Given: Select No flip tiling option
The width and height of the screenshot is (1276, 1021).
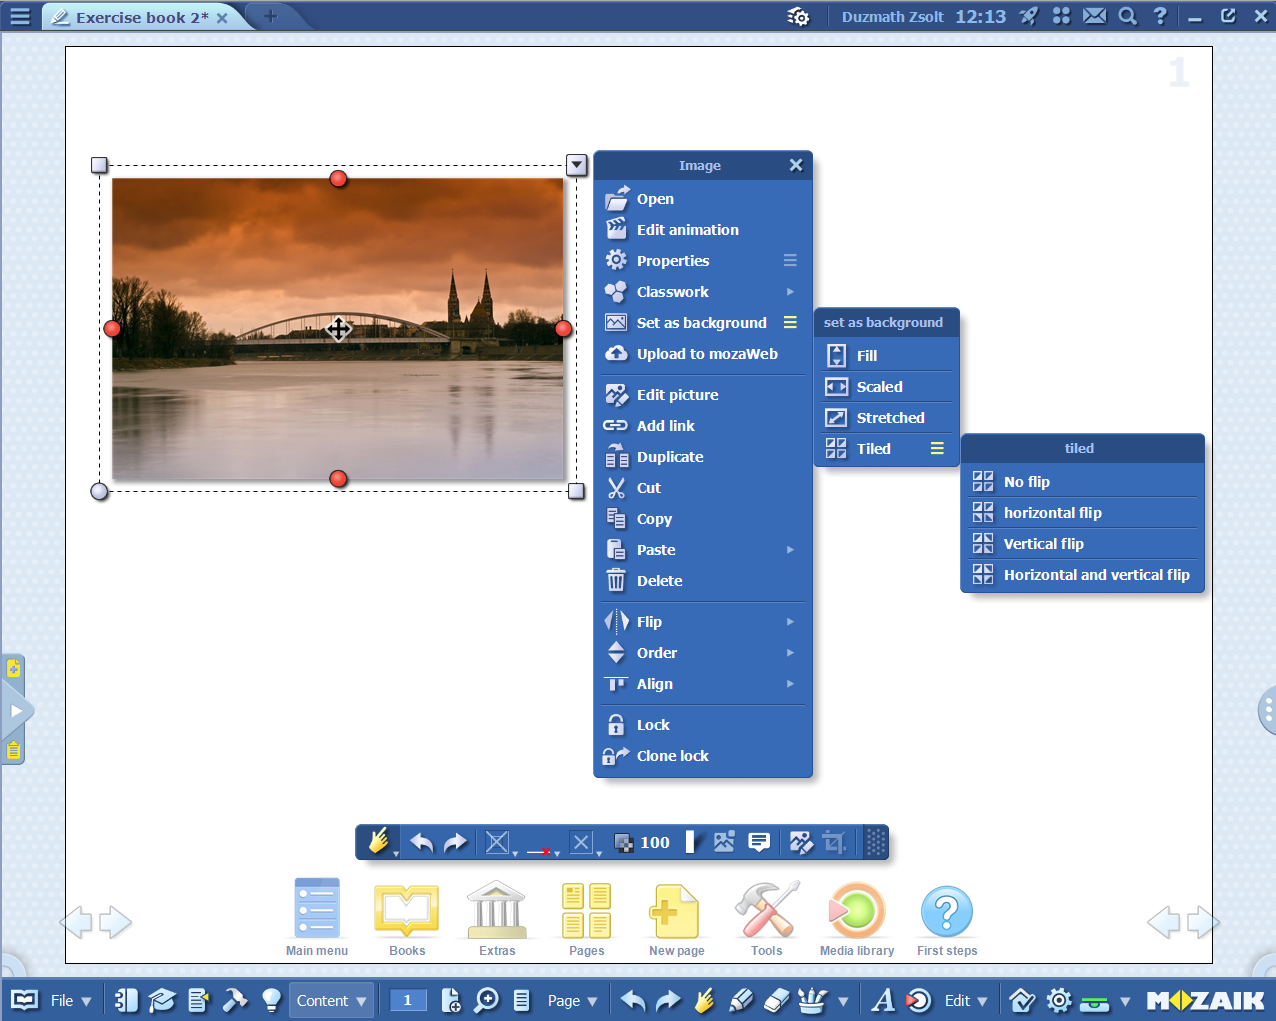Looking at the screenshot, I should coord(1026,482).
